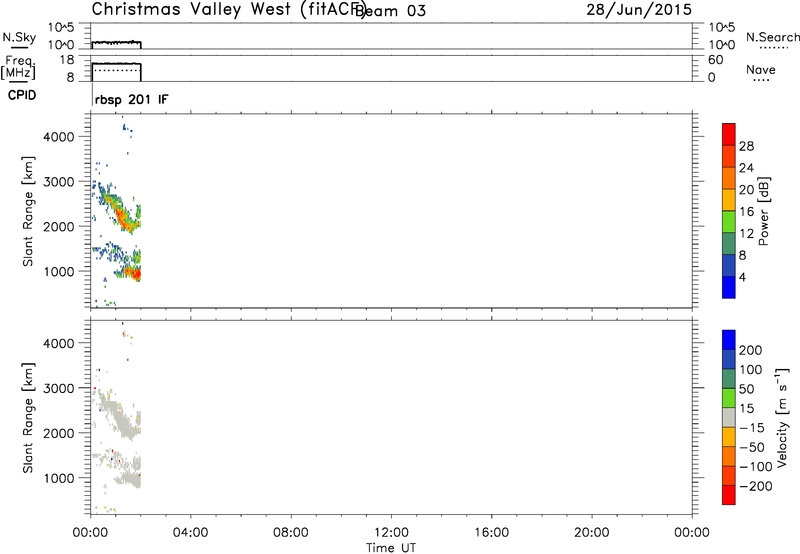Select the '20:00' time tick label
The width and height of the screenshot is (800, 554).
(591, 533)
